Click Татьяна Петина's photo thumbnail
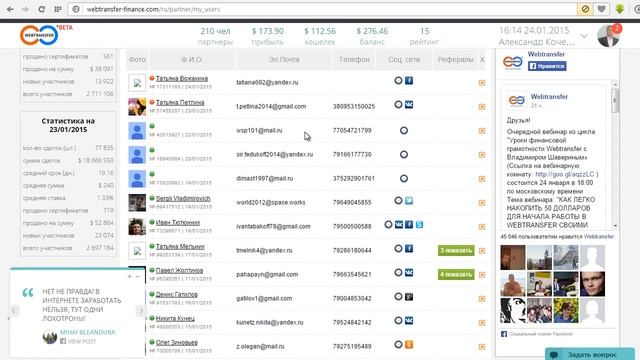 pyautogui.click(x=137, y=107)
